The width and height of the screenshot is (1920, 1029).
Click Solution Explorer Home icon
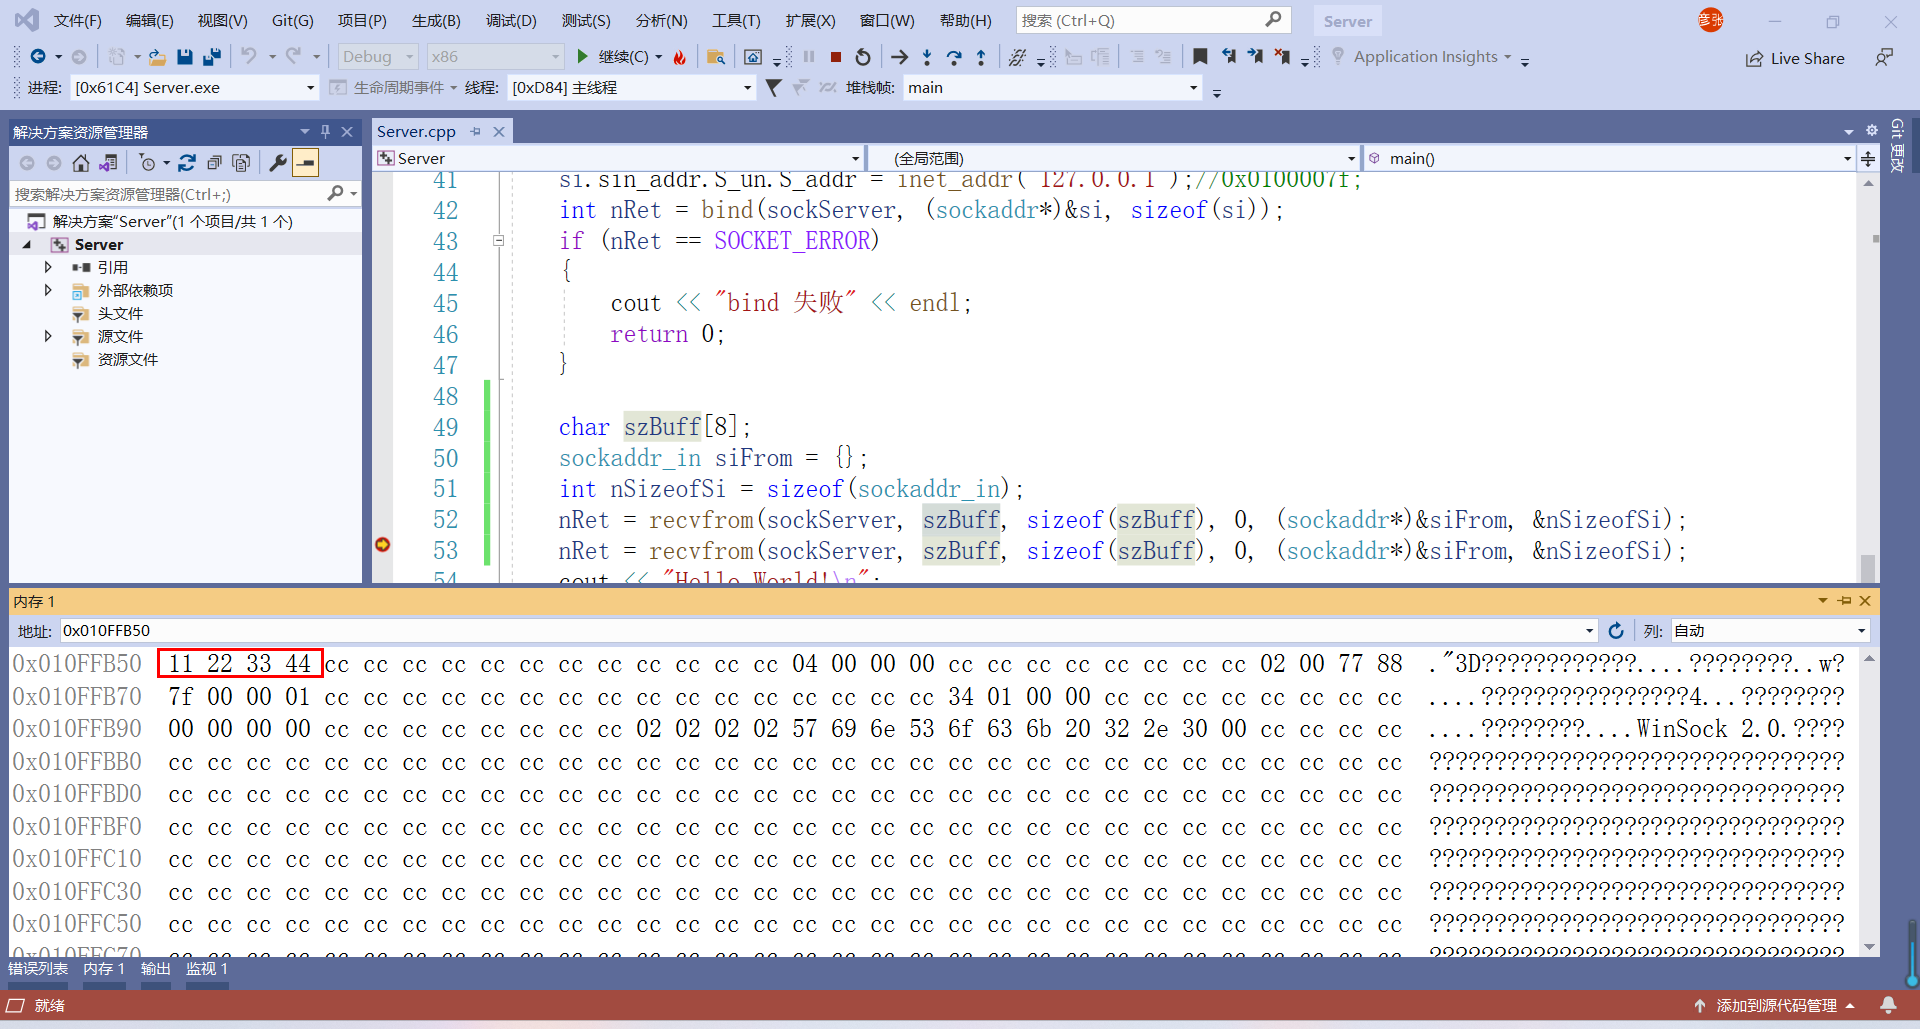(81, 162)
